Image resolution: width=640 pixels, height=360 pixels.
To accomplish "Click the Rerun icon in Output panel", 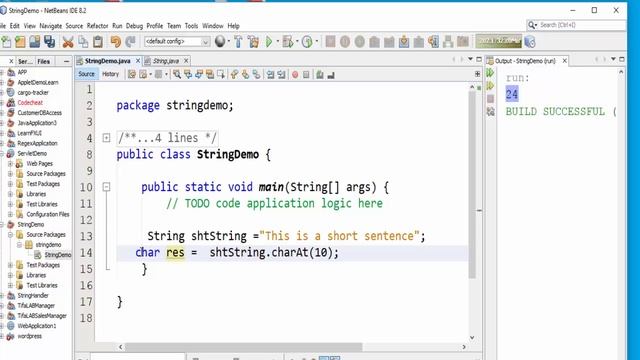I will click(x=490, y=73).
